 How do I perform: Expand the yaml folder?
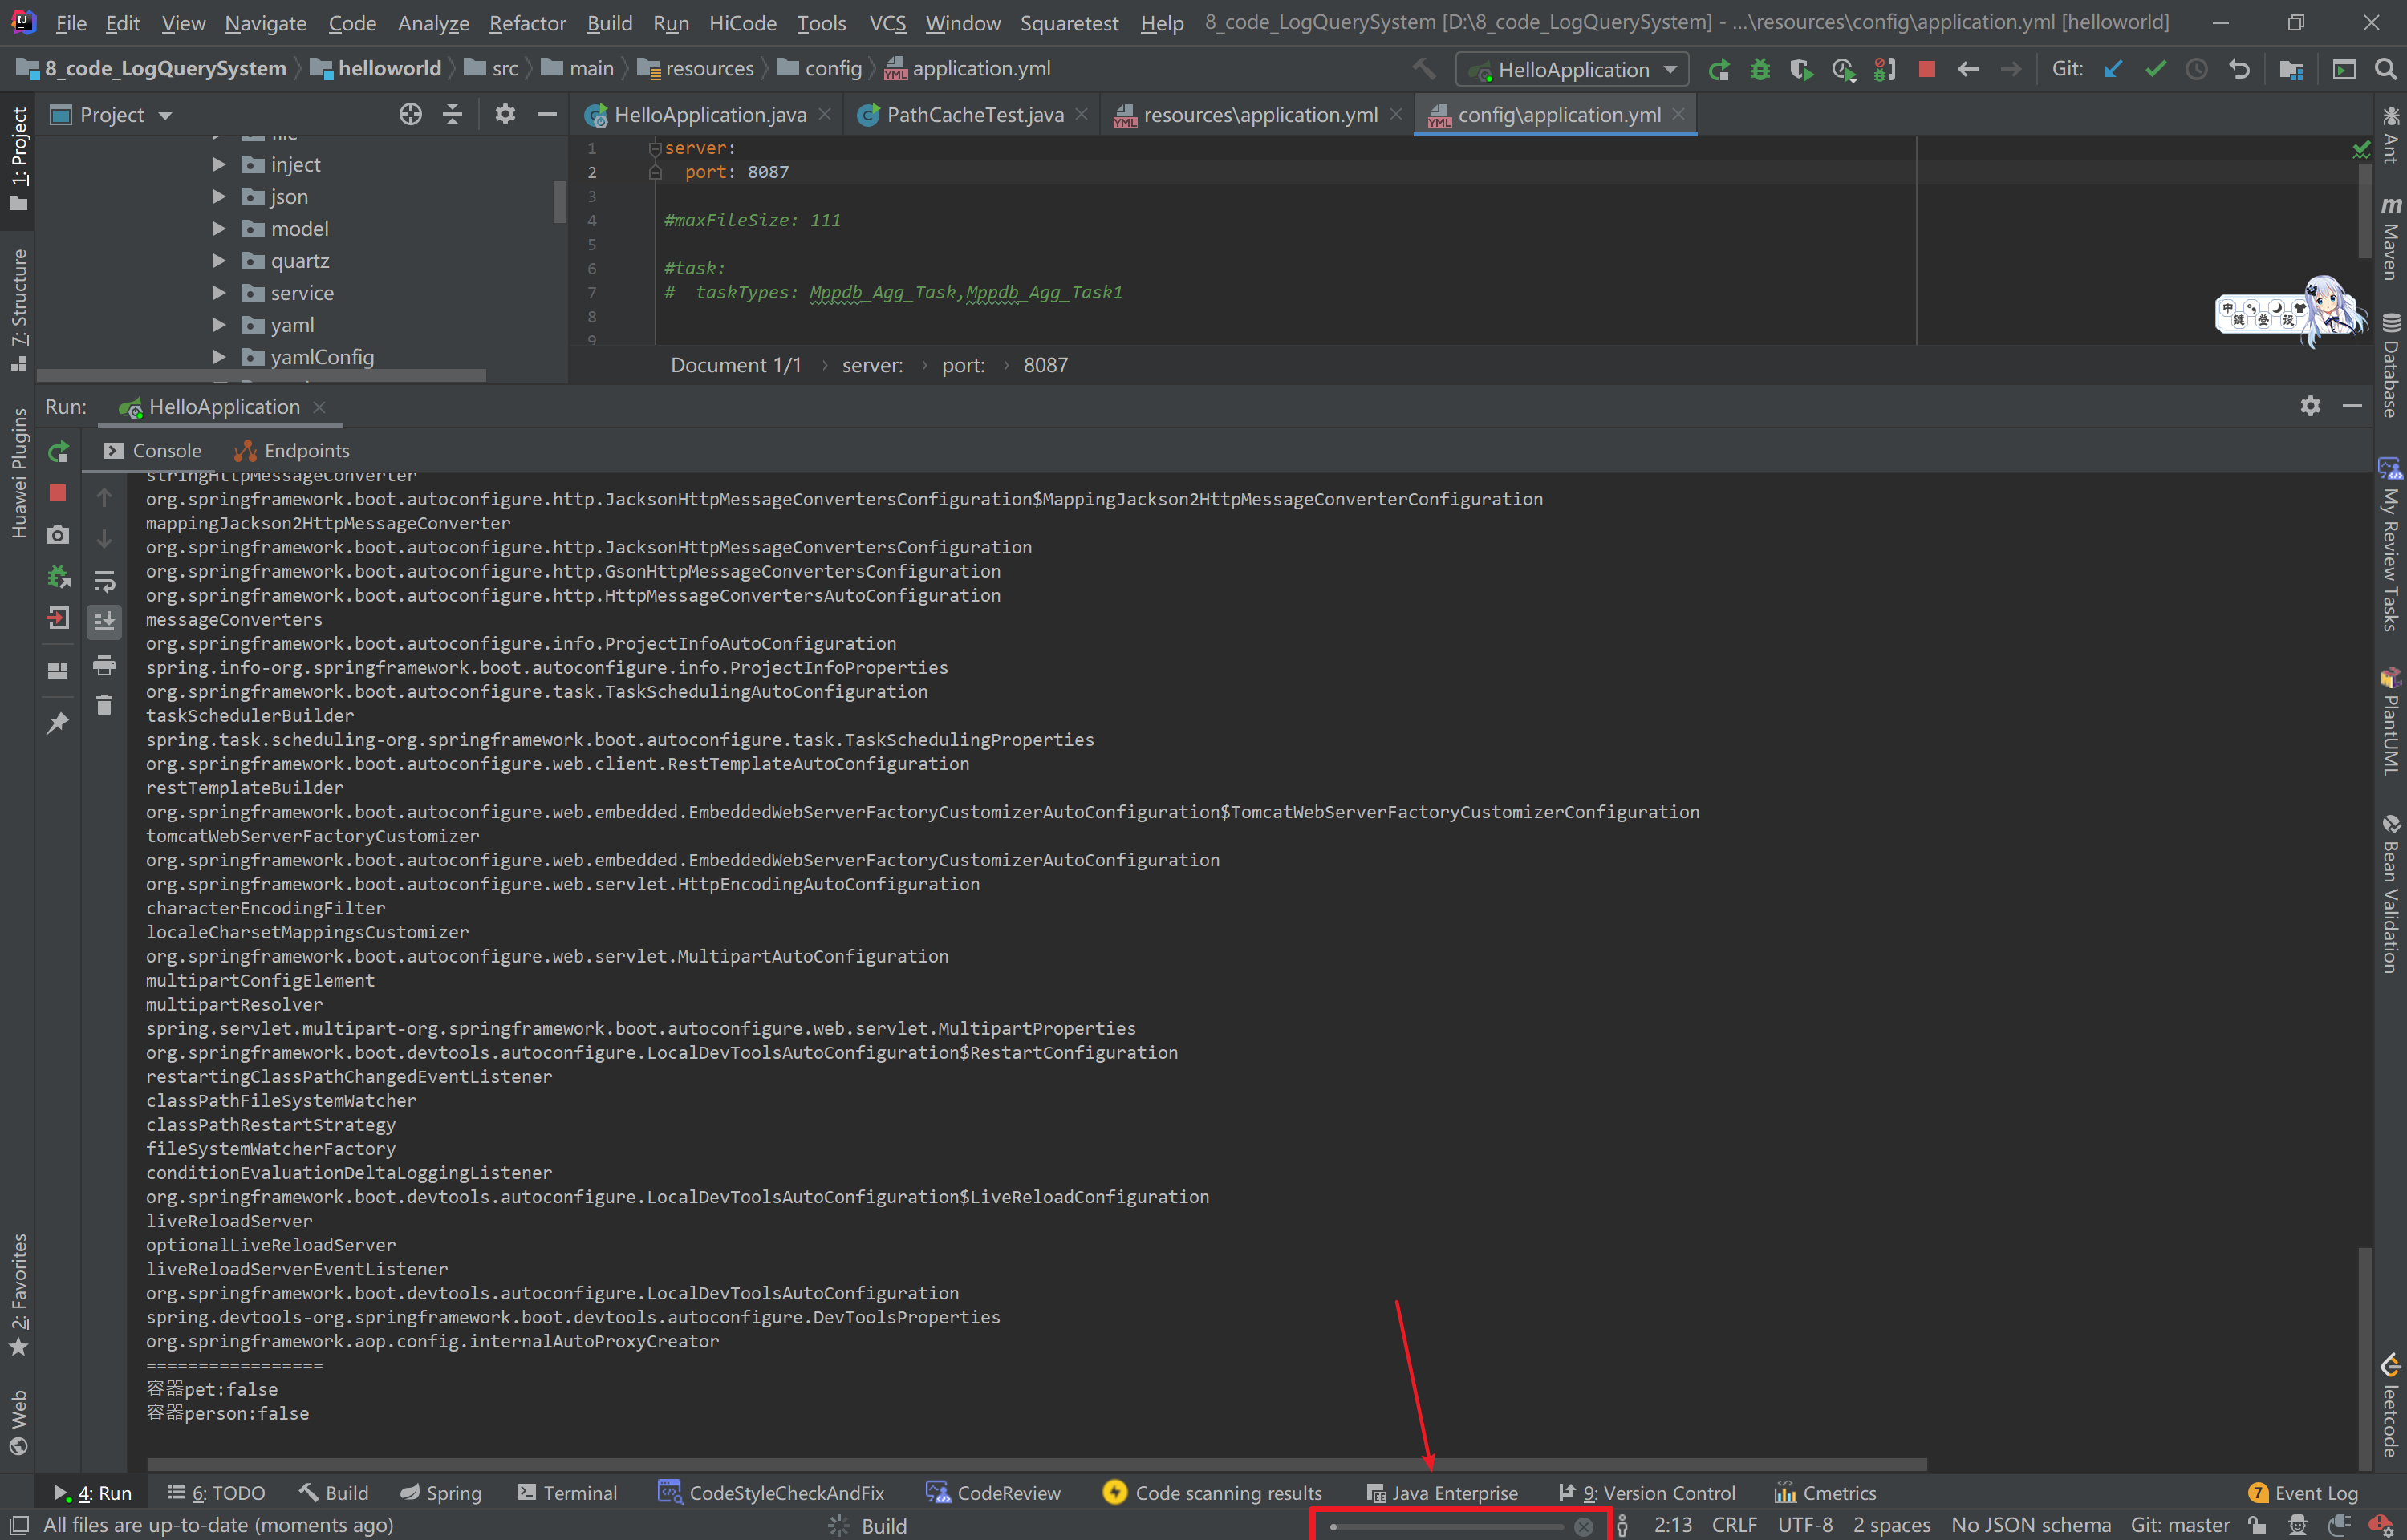(x=219, y=325)
